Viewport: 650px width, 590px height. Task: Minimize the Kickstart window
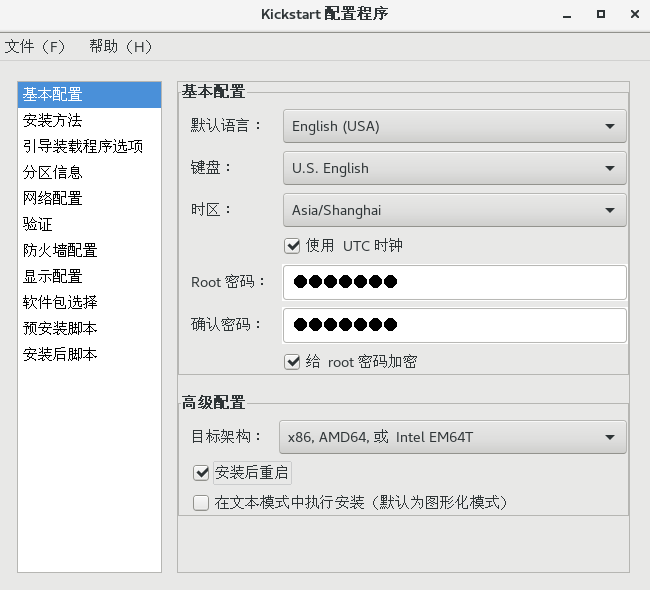(567, 15)
